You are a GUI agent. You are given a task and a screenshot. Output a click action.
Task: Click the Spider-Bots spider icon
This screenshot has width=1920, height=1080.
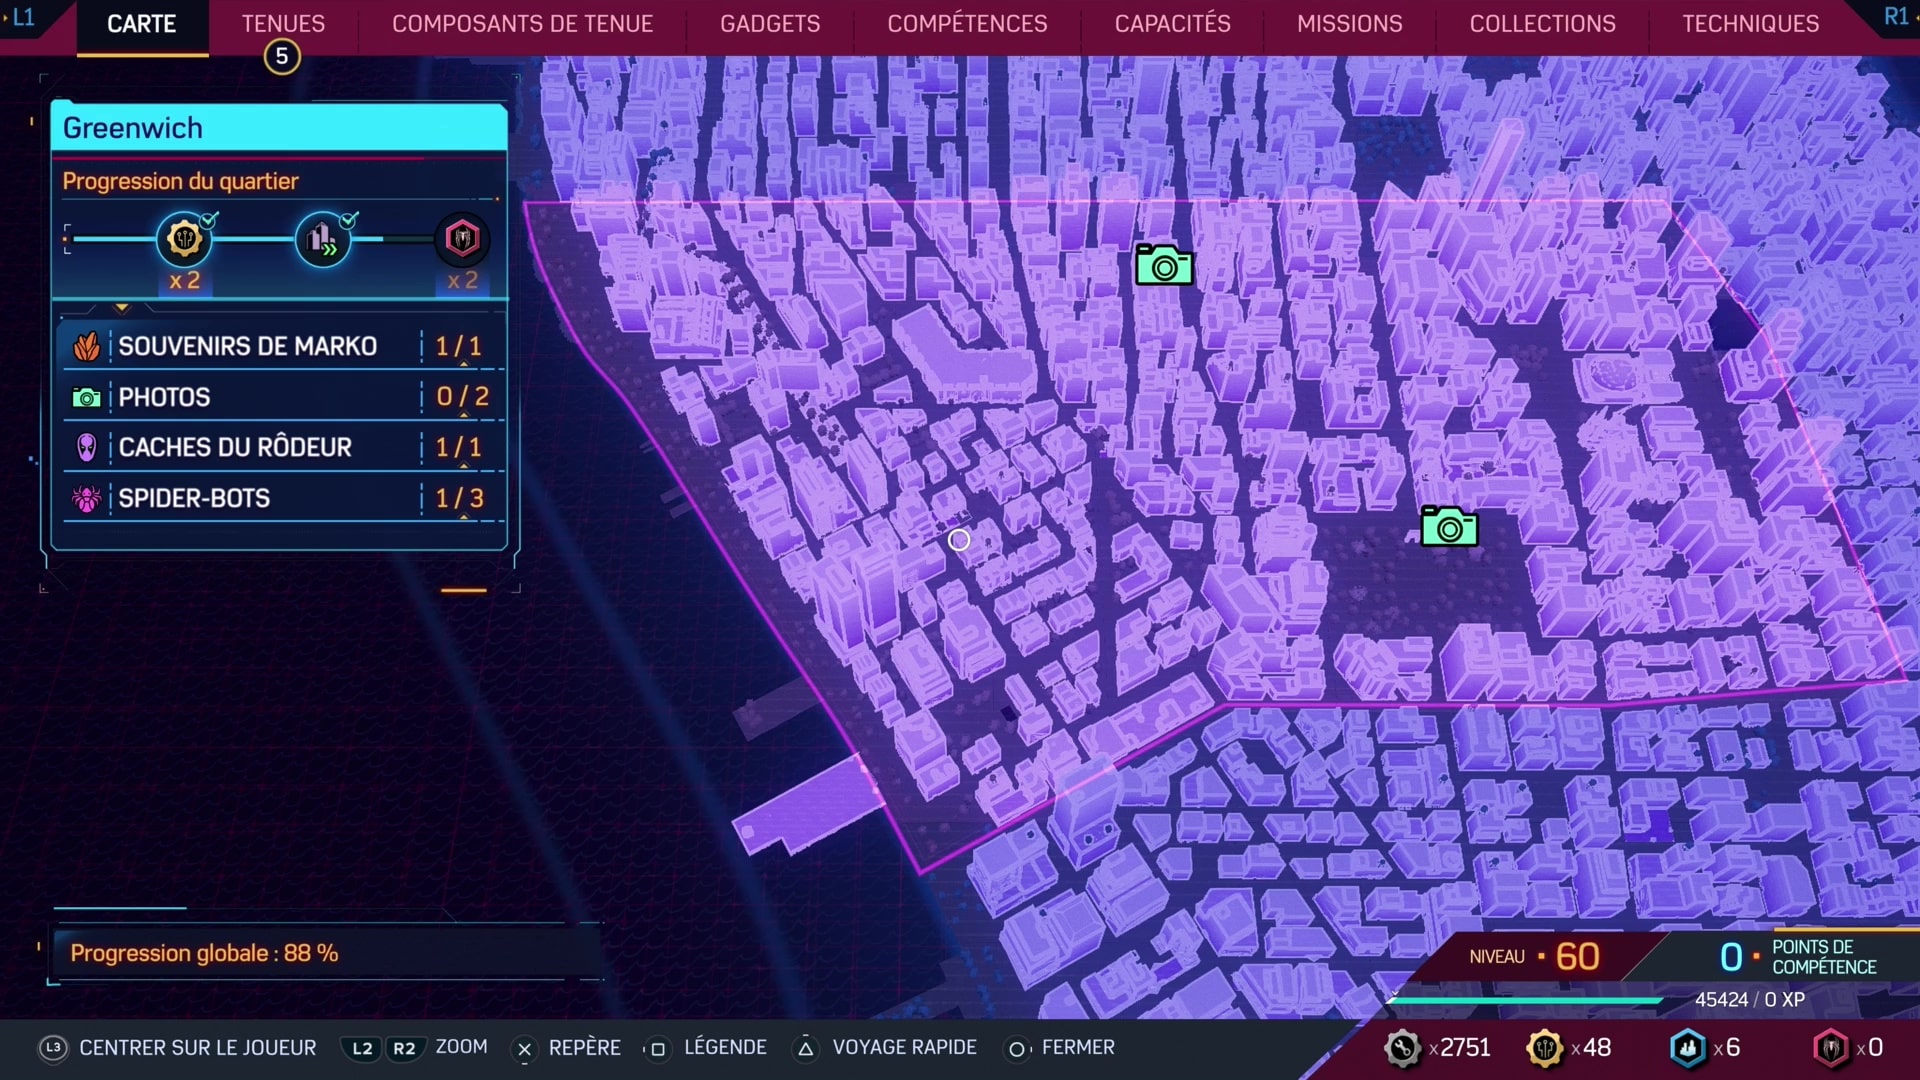(87, 498)
